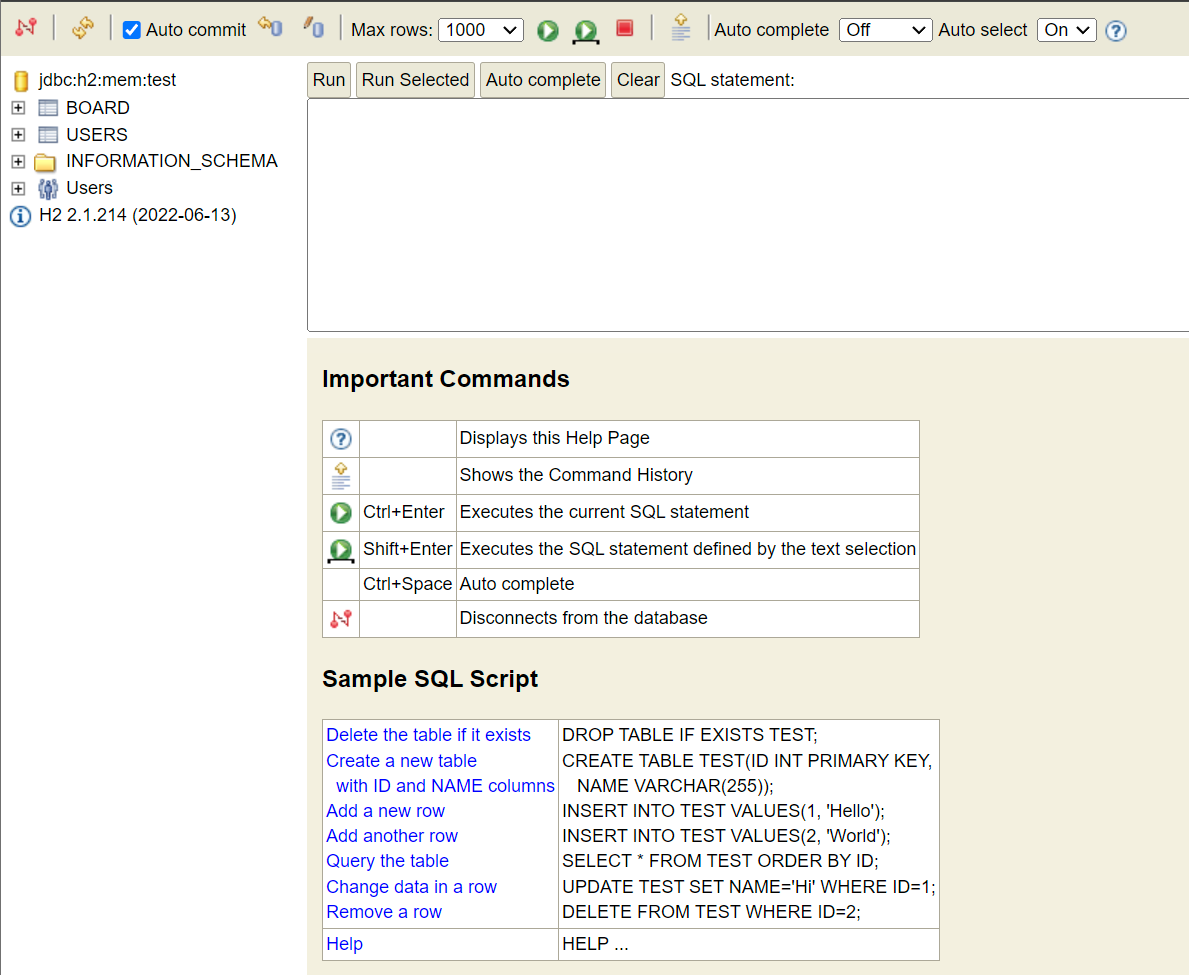Click the BOARD table icon
This screenshot has width=1189, height=975.
(48, 108)
